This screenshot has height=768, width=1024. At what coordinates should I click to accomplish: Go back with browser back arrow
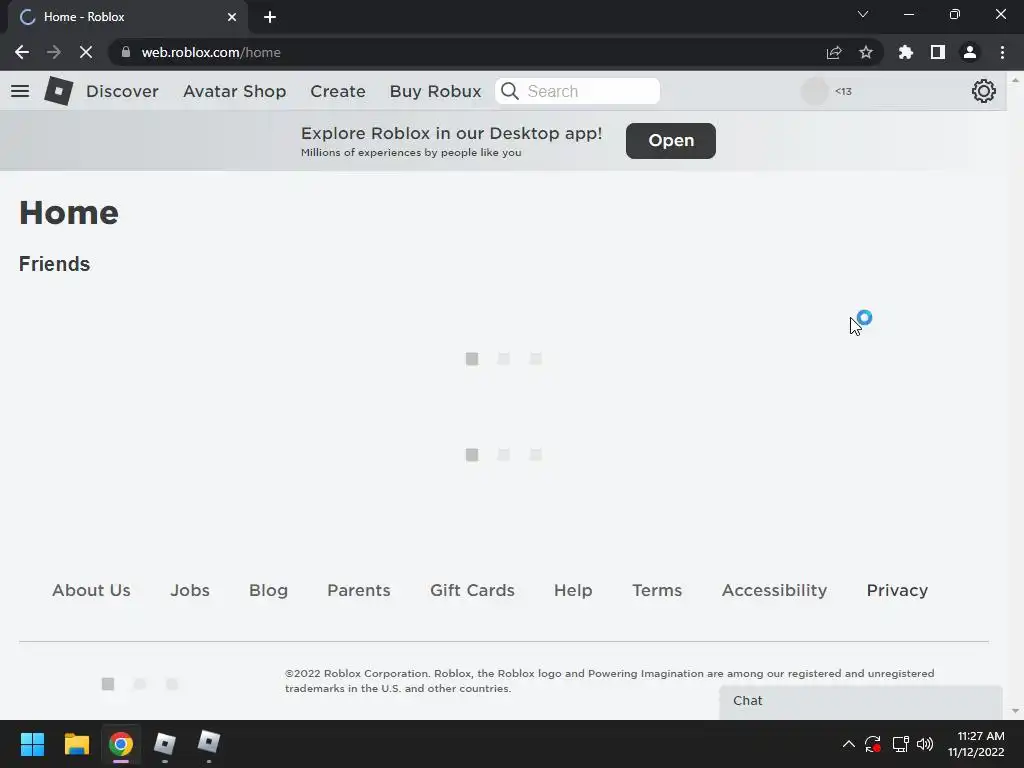(x=22, y=52)
